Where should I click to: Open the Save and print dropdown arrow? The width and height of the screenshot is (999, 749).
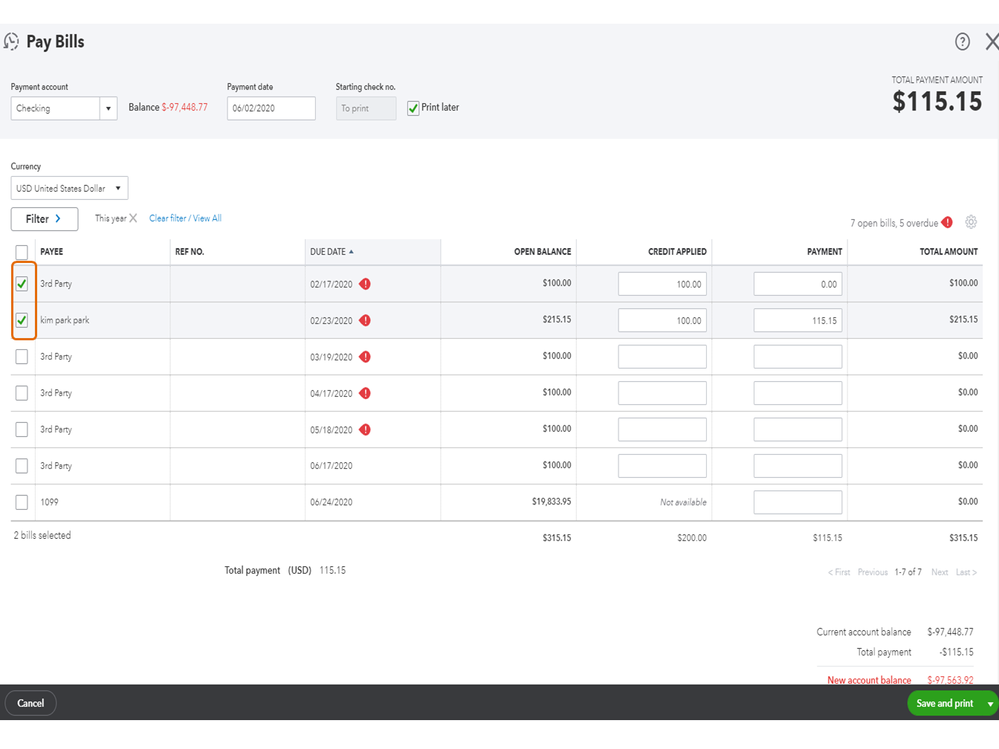pyautogui.click(x=990, y=704)
